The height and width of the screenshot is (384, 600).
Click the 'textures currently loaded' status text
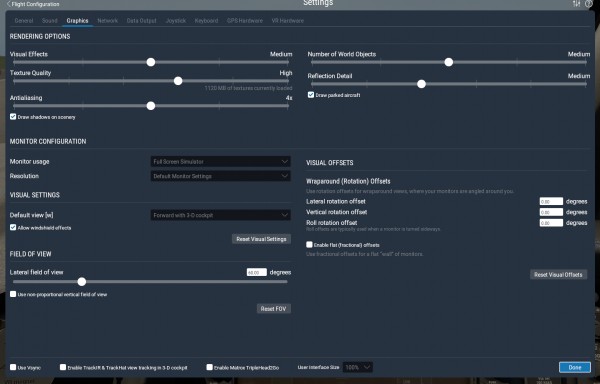[x=248, y=88]
